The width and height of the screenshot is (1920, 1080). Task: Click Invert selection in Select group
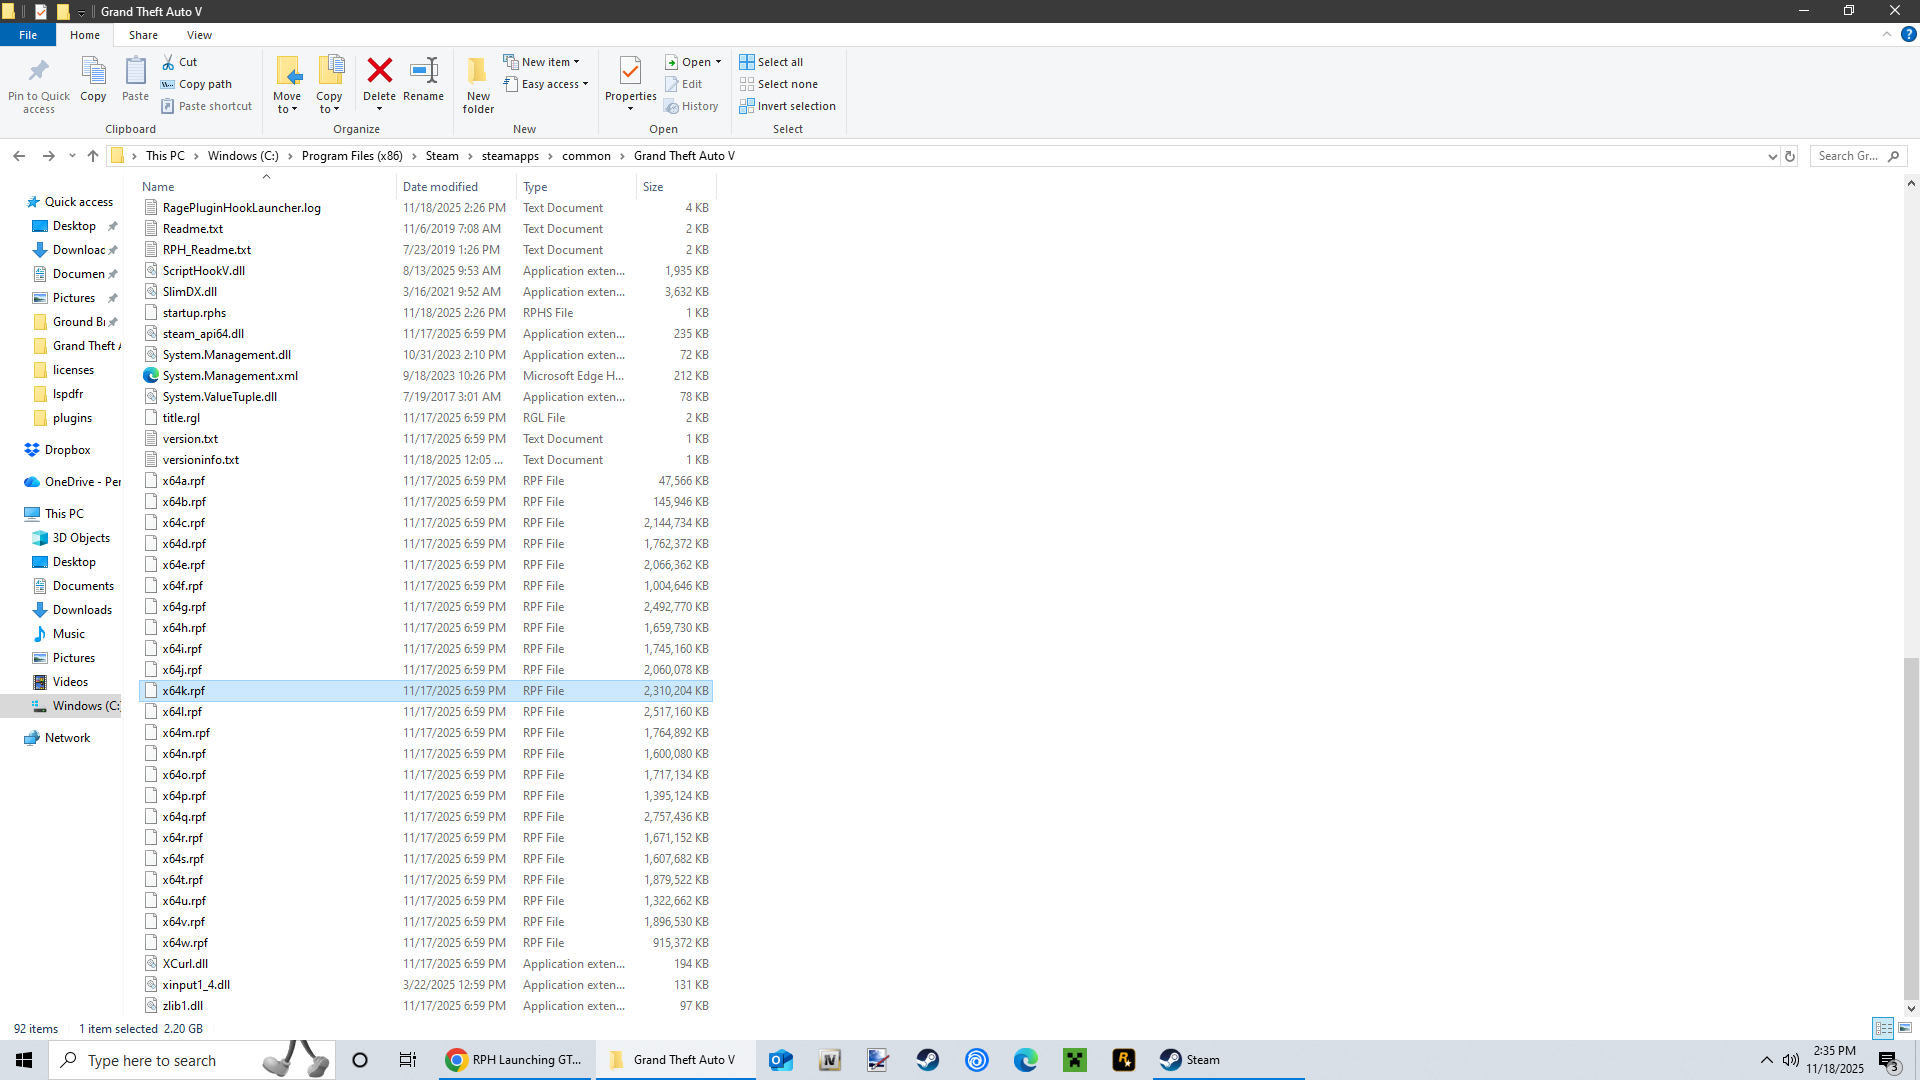click(x=787, y=106)
